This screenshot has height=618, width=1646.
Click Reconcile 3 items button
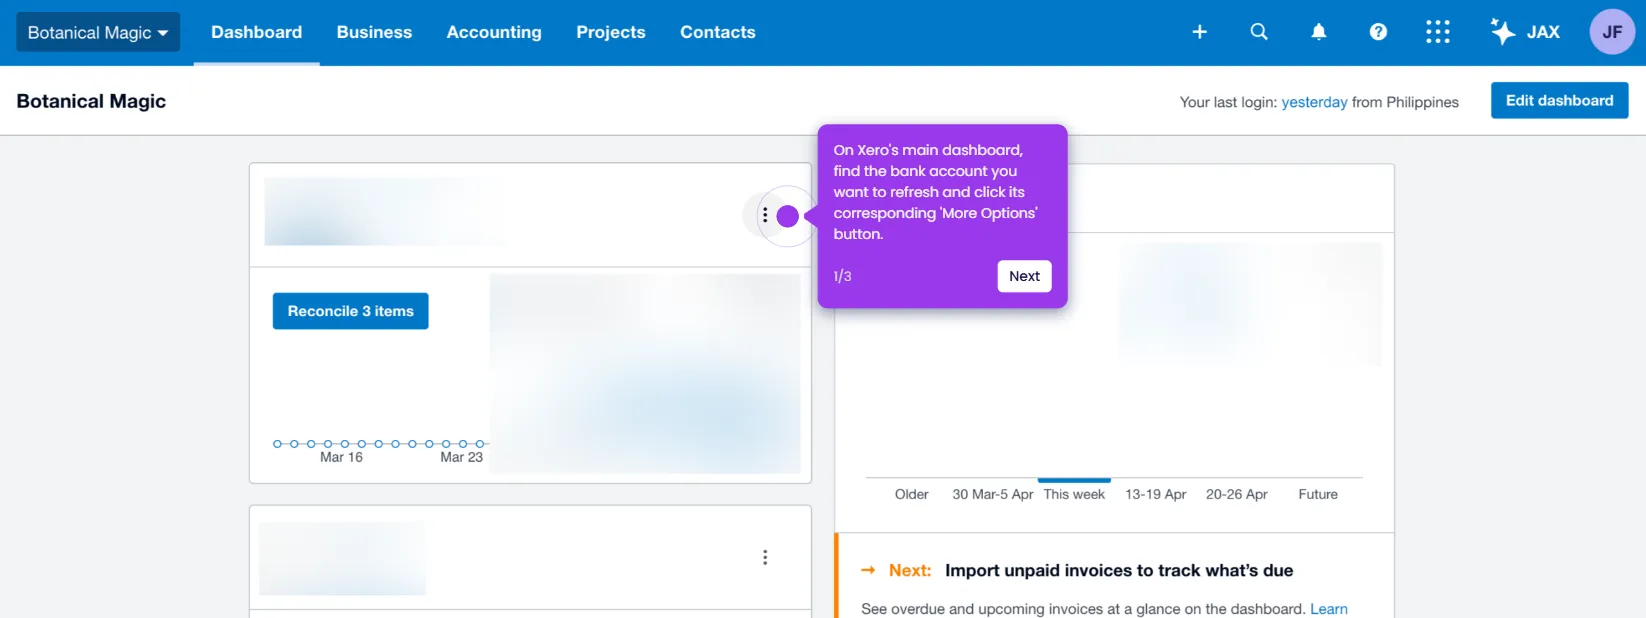[350, 311]
